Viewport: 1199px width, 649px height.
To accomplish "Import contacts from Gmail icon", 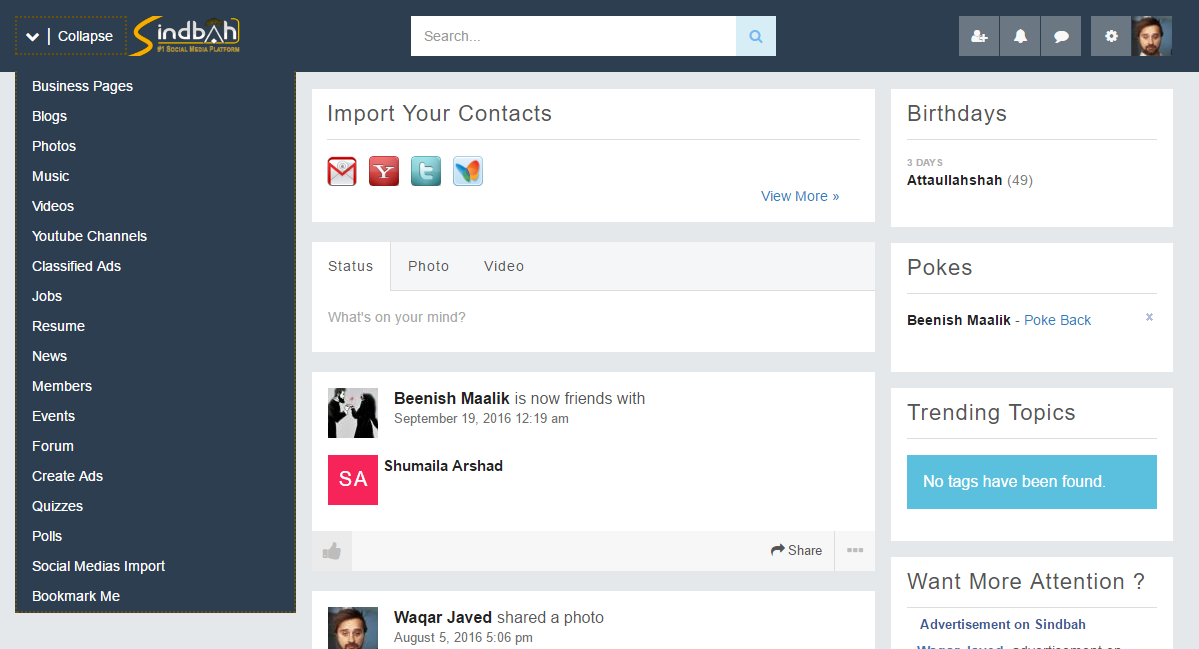I will 342,171.
